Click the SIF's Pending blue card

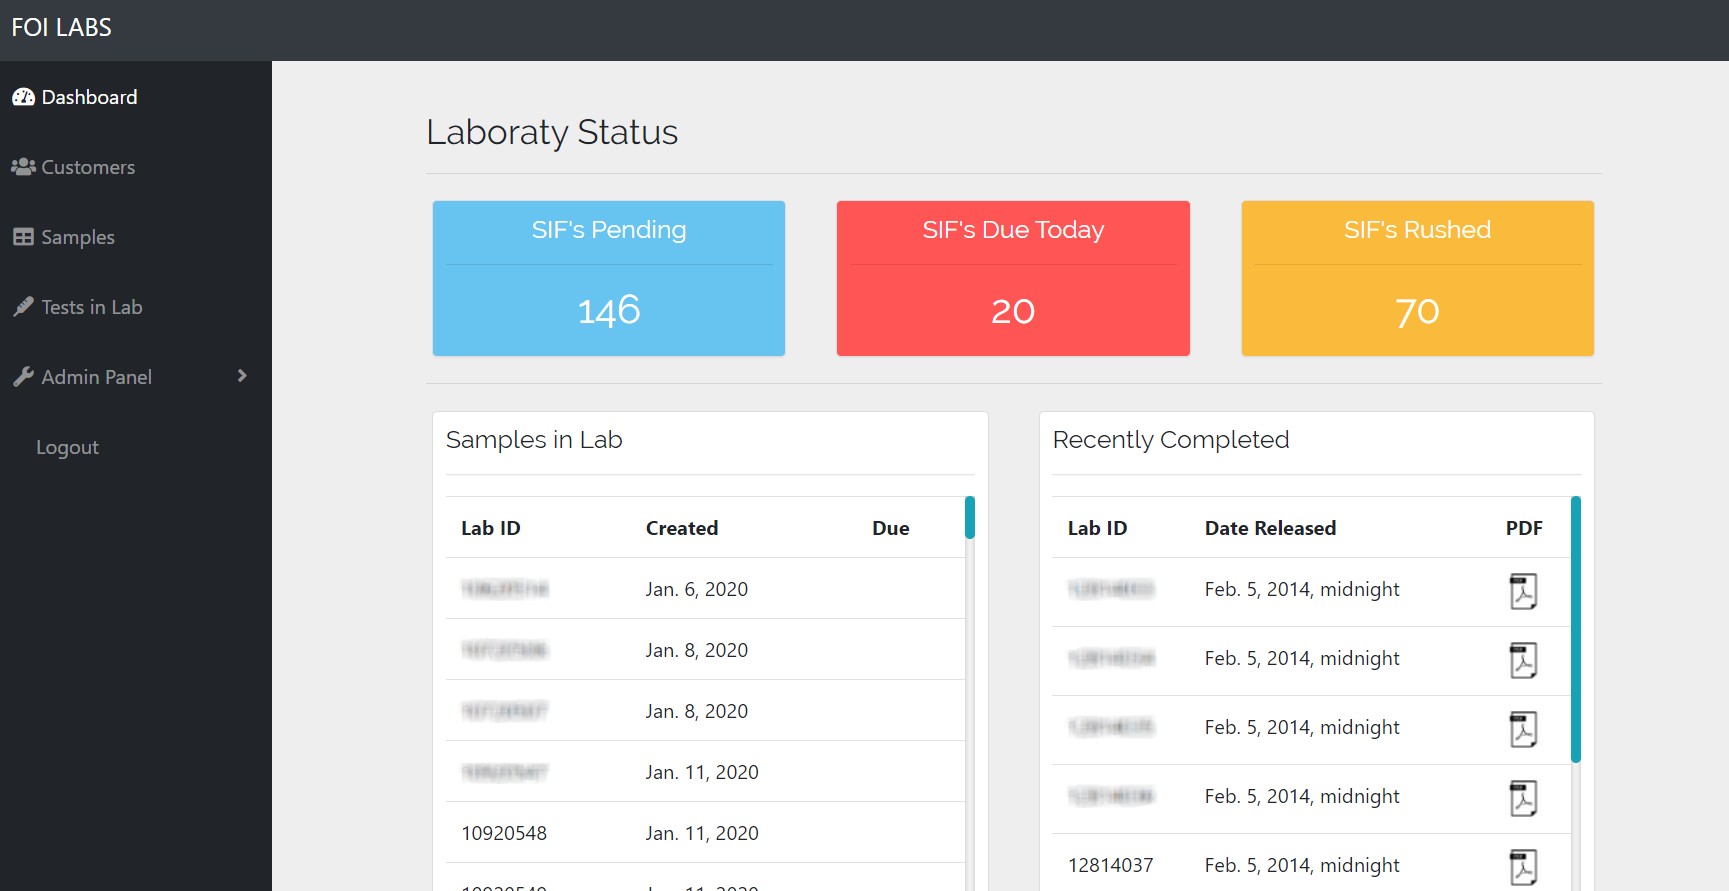[608, 278]
